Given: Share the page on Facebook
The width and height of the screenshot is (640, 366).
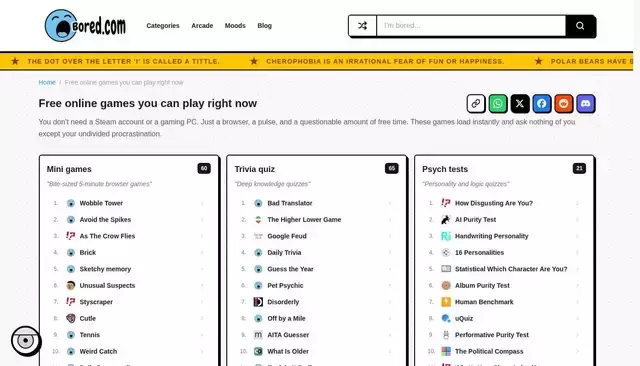Looking at the screenshot, I should pyautogui.click(x=542, y=104).
